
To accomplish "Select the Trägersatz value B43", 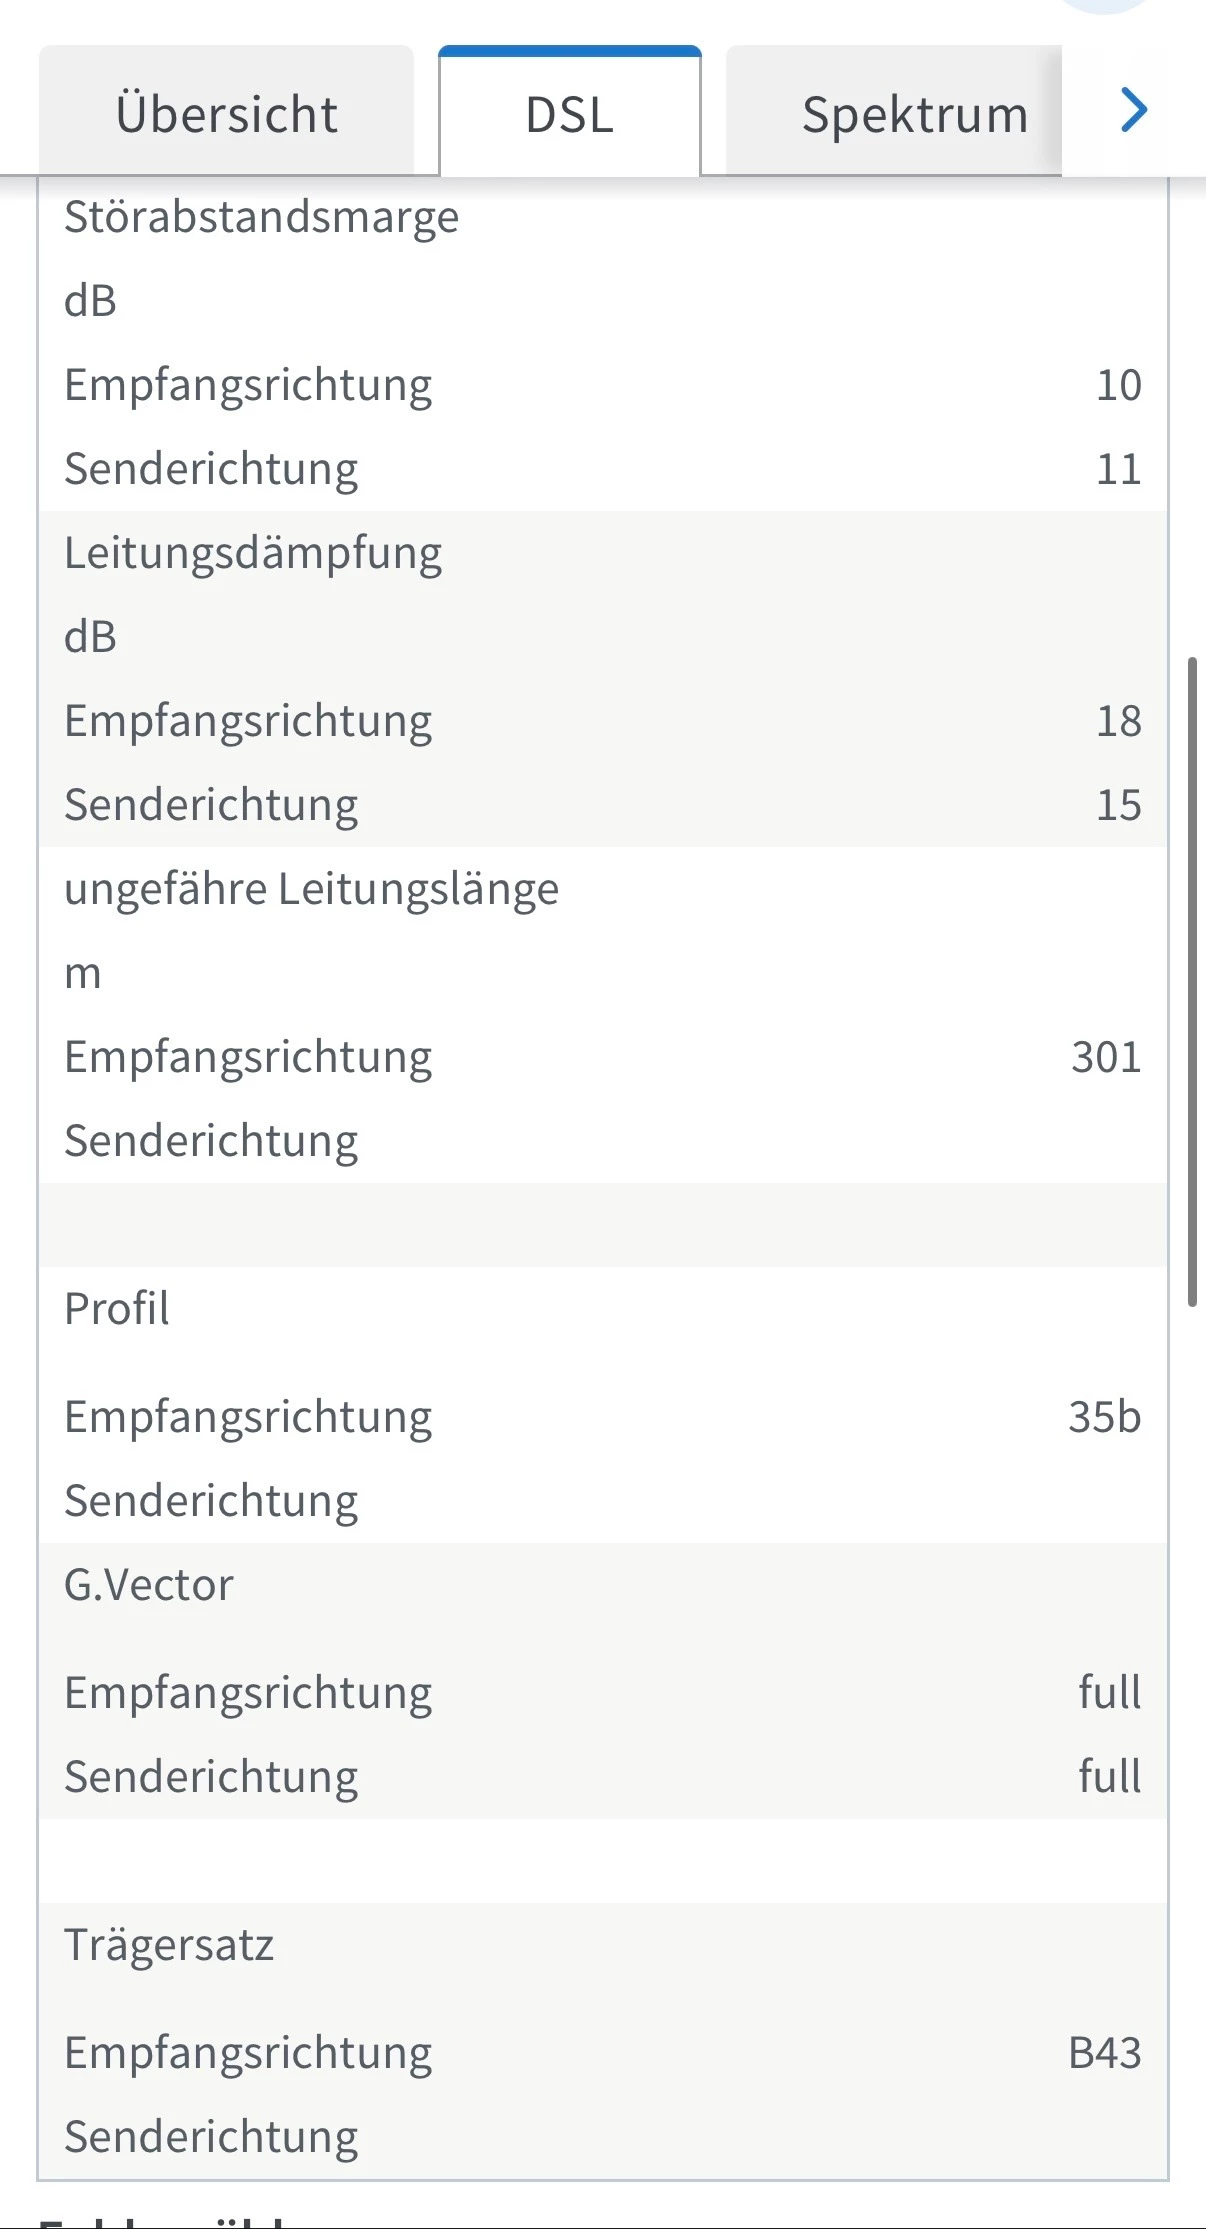I will (1104, 2053).
